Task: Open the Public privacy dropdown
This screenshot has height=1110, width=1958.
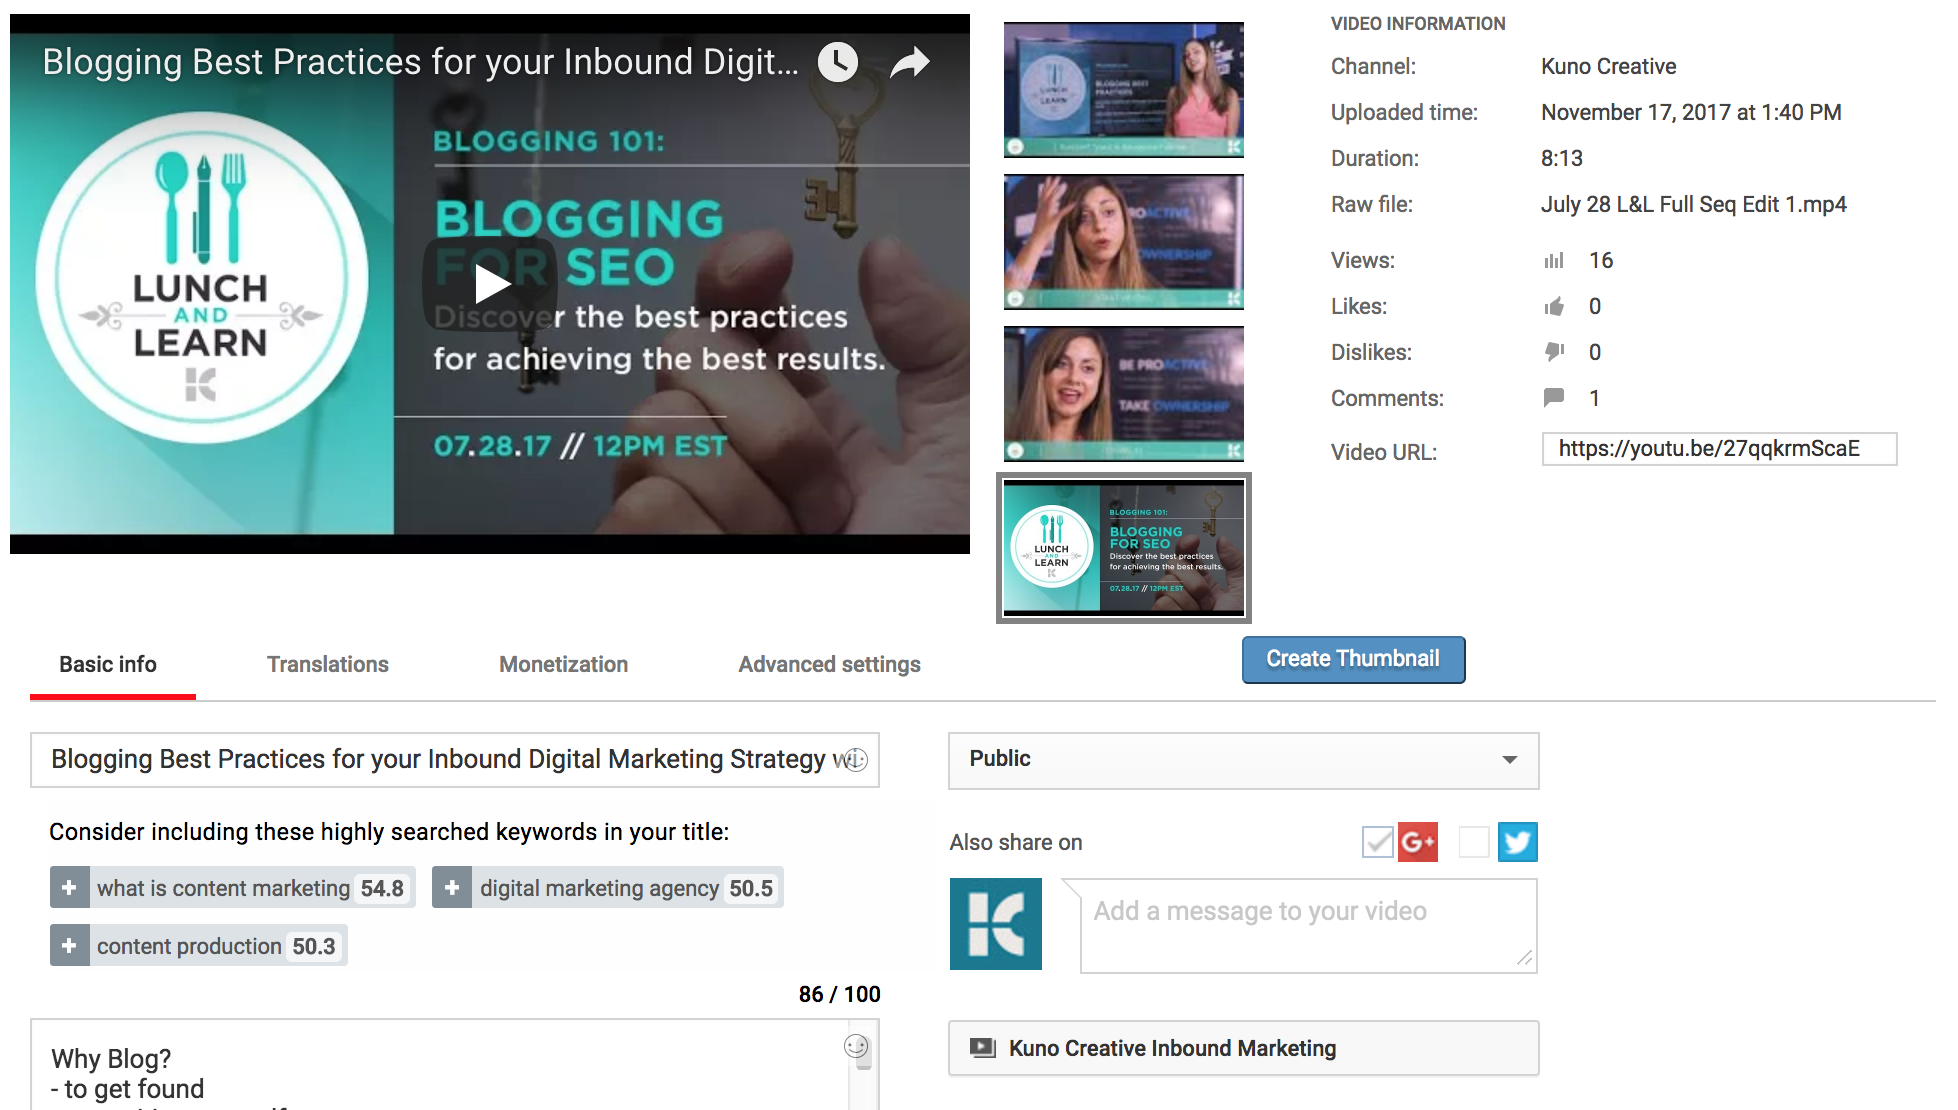Action: (x=1243, y=760)
